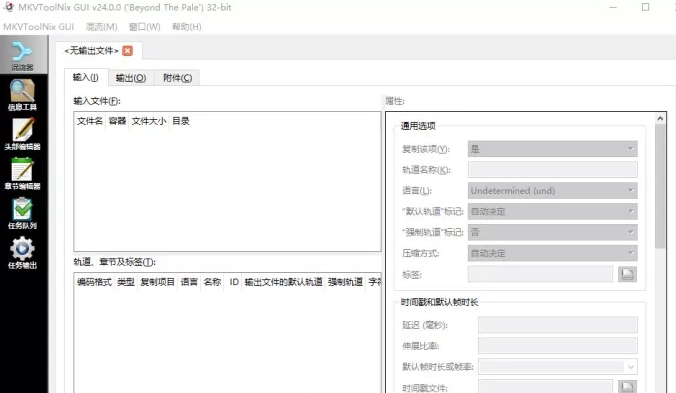Open the 窗口(W) menu
676x393 pixels.
point(144,27)
